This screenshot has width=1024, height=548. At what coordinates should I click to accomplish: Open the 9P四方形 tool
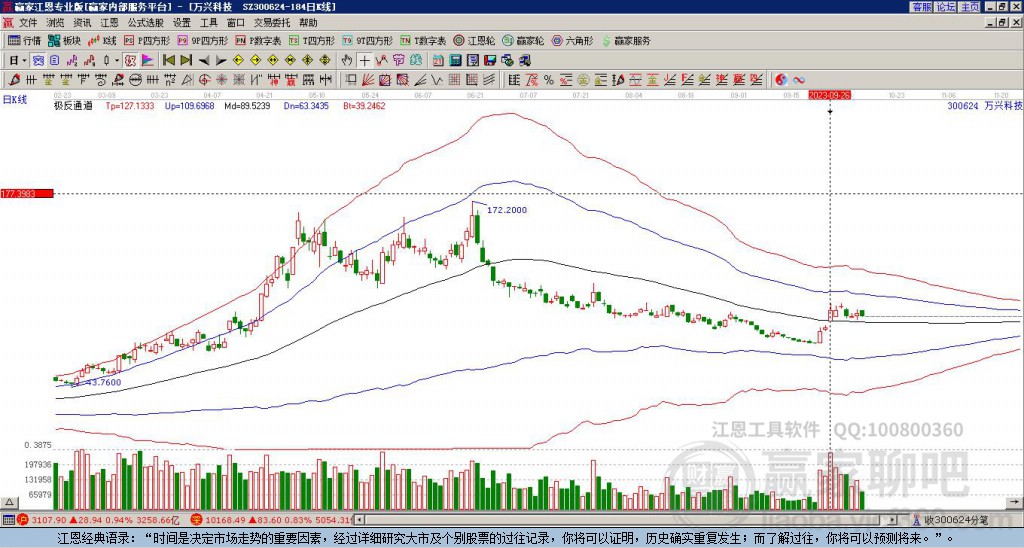203,40
